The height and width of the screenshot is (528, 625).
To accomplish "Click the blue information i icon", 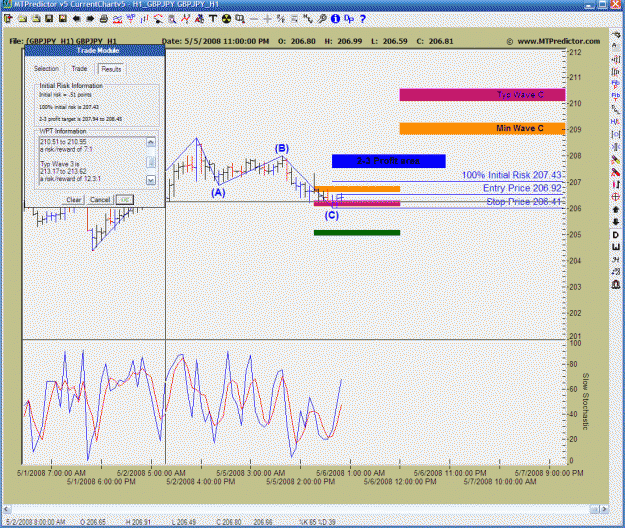I will click(x=335, y=19).
